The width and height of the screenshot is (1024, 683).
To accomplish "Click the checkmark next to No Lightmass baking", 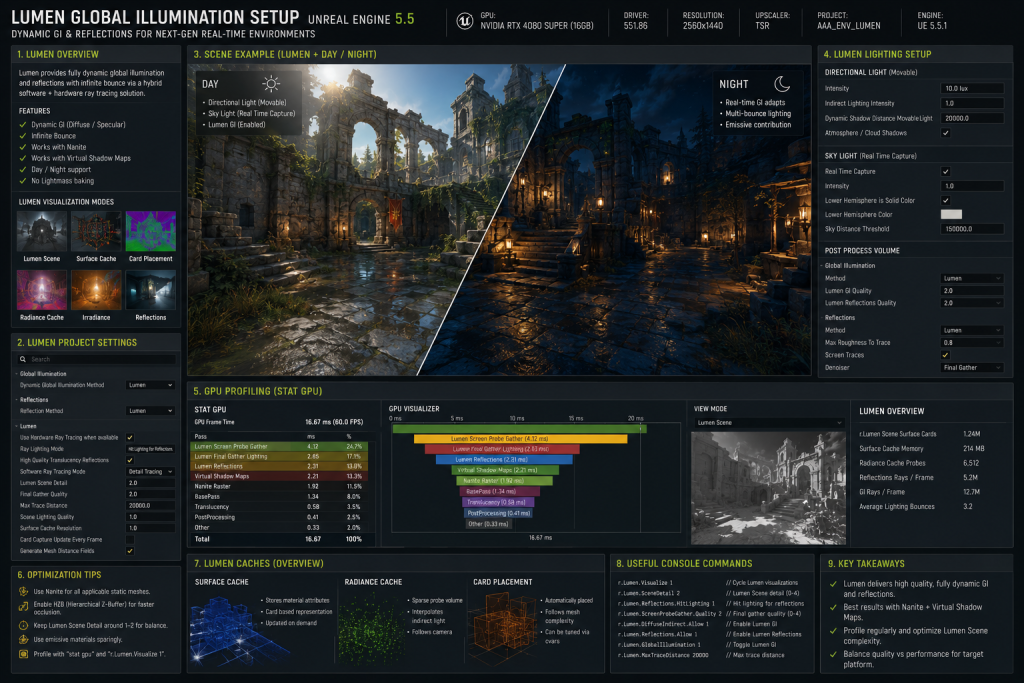I will coord(23,181).
